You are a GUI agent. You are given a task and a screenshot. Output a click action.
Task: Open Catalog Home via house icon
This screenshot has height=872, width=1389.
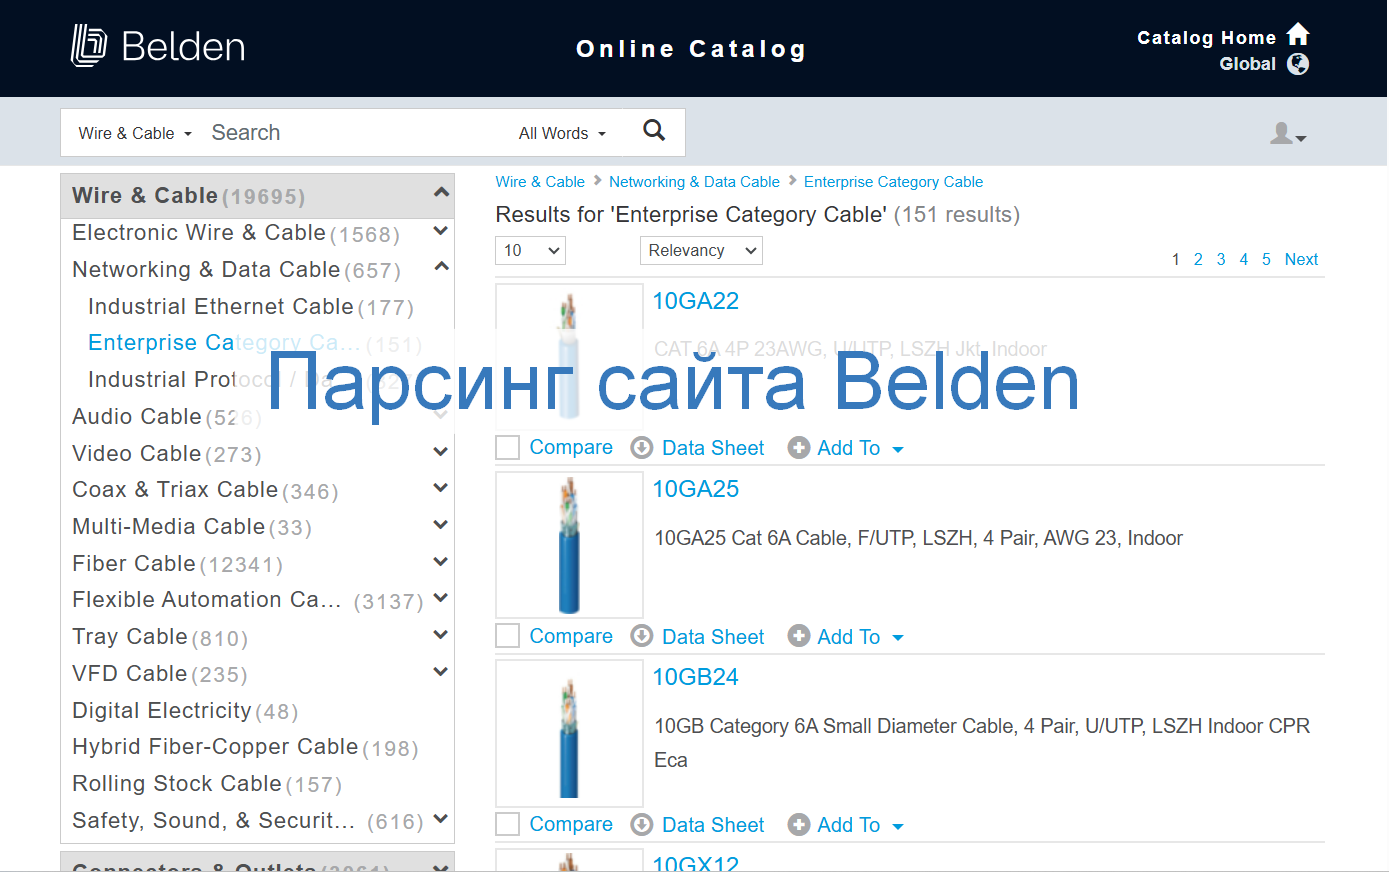[x=1298, y=35]
